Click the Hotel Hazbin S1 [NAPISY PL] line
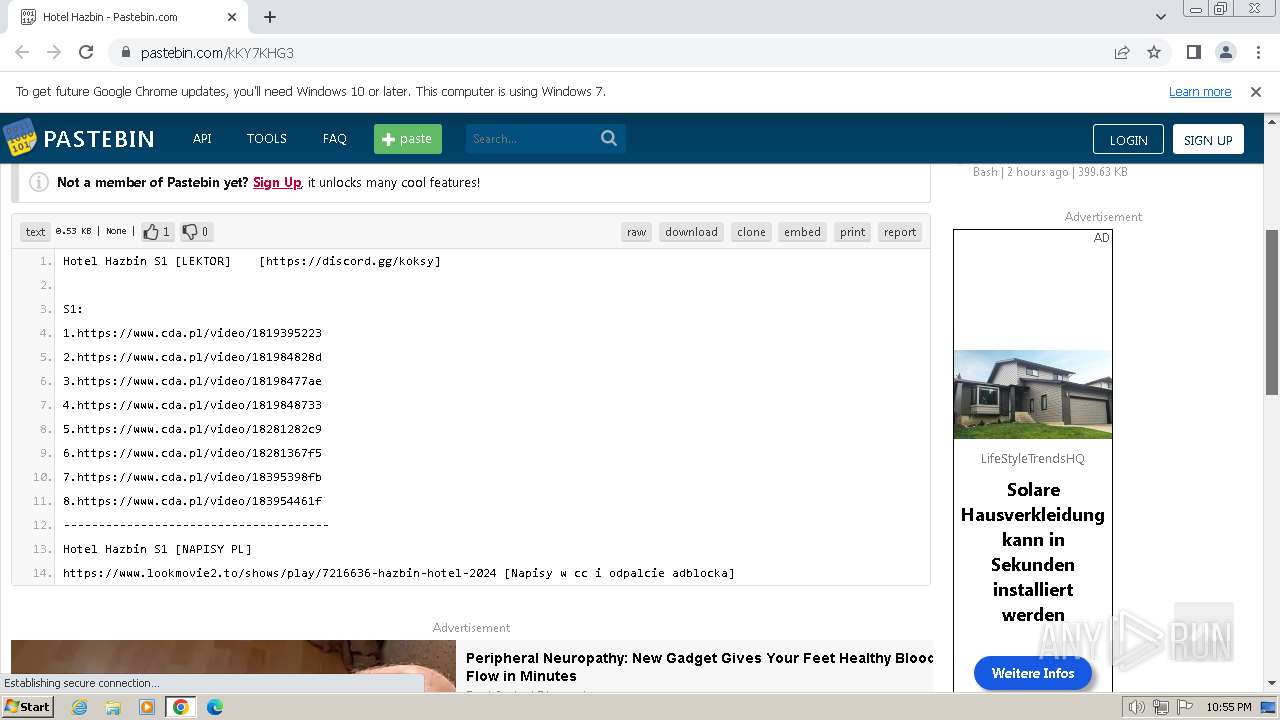The width and height of the screenshot is (1280, 720). click(157, 549)
